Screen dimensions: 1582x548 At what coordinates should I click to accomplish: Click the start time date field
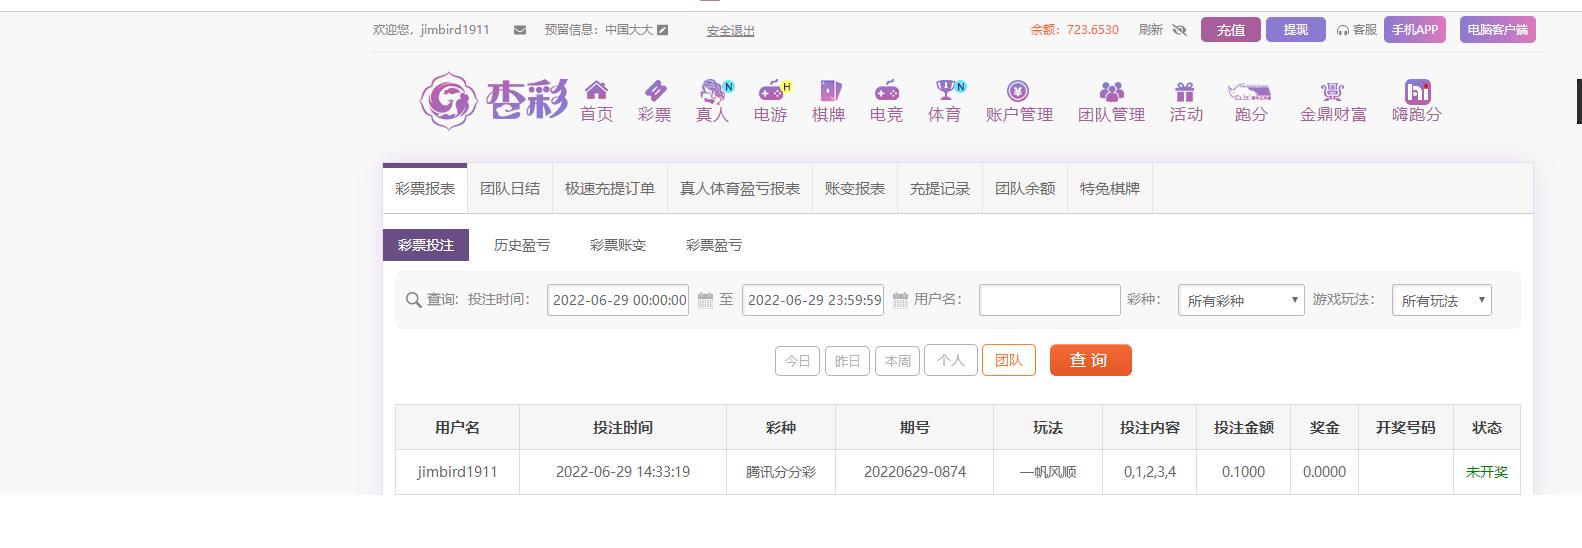click(x=618, y=300)
